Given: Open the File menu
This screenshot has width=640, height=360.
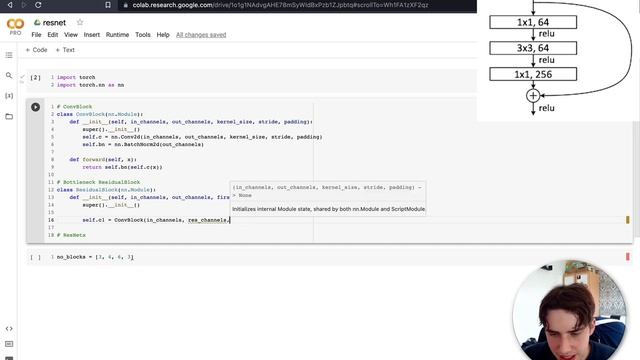Looking at the screenshot, I should [36, 35].
